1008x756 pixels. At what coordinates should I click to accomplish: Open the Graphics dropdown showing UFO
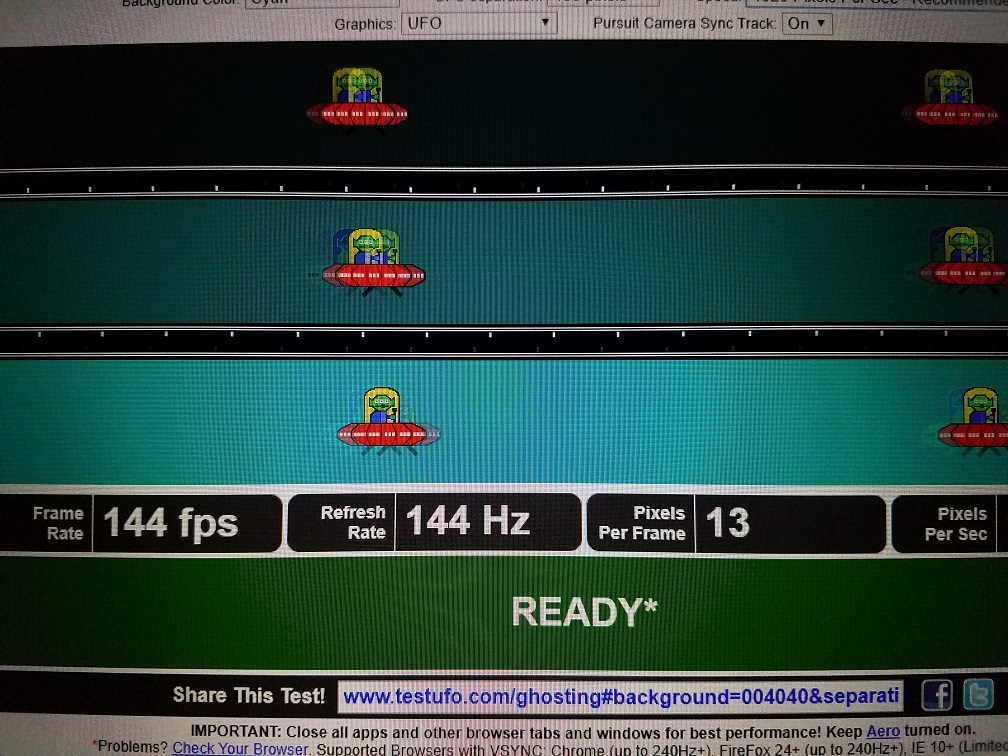pos(479,24)
